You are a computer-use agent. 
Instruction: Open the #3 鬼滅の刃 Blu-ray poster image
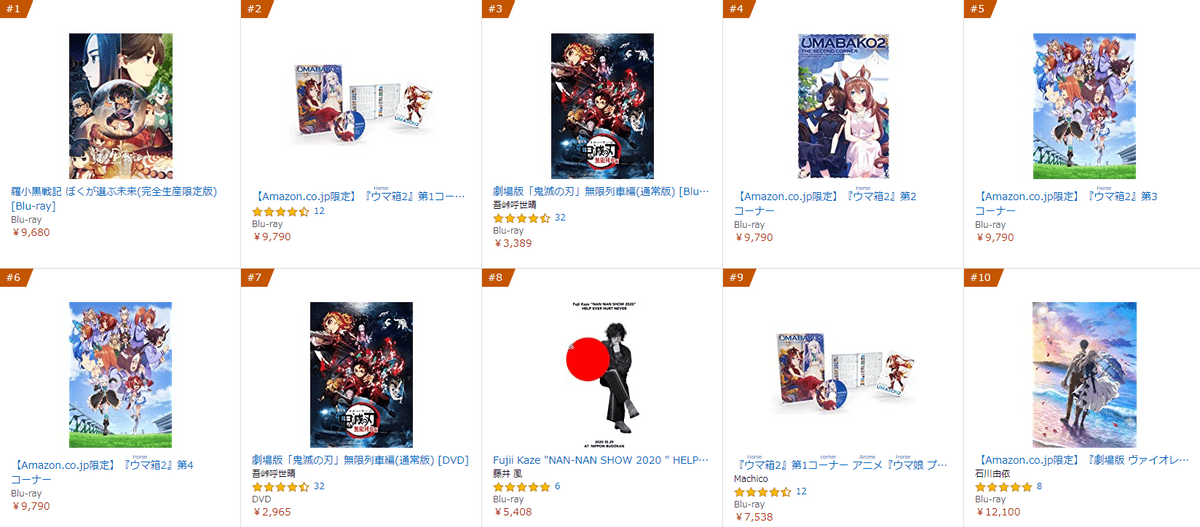pyautogui.click(x=602, y=106)
